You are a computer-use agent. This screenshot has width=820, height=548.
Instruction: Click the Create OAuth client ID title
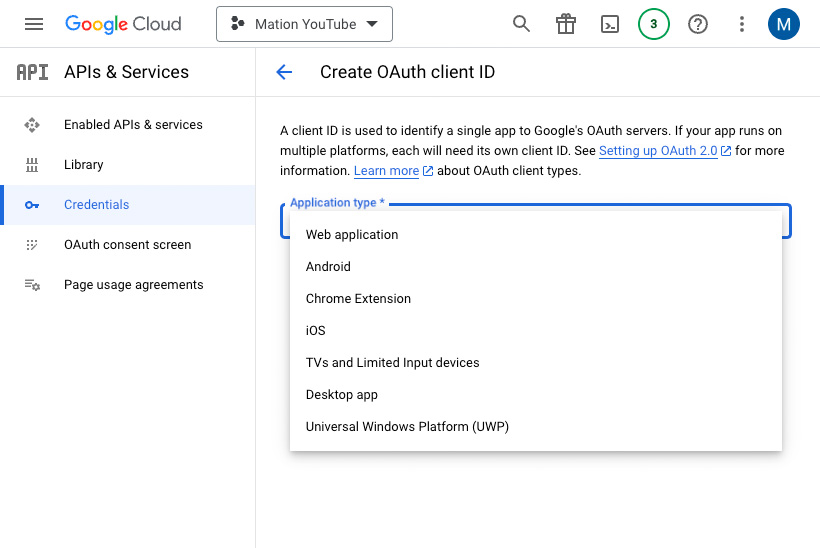coord(407,72)
